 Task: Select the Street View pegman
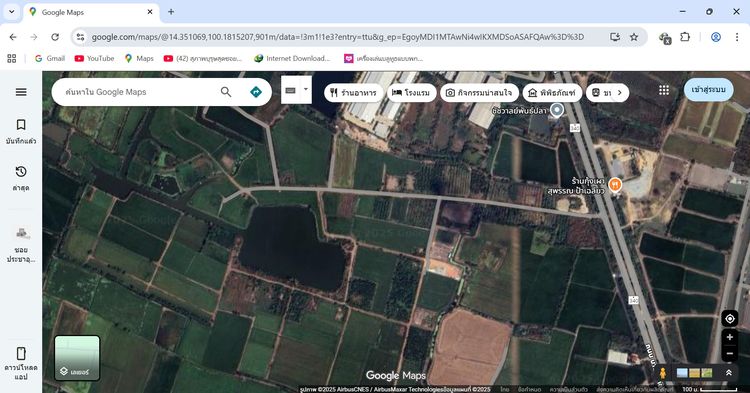point(663,373)
